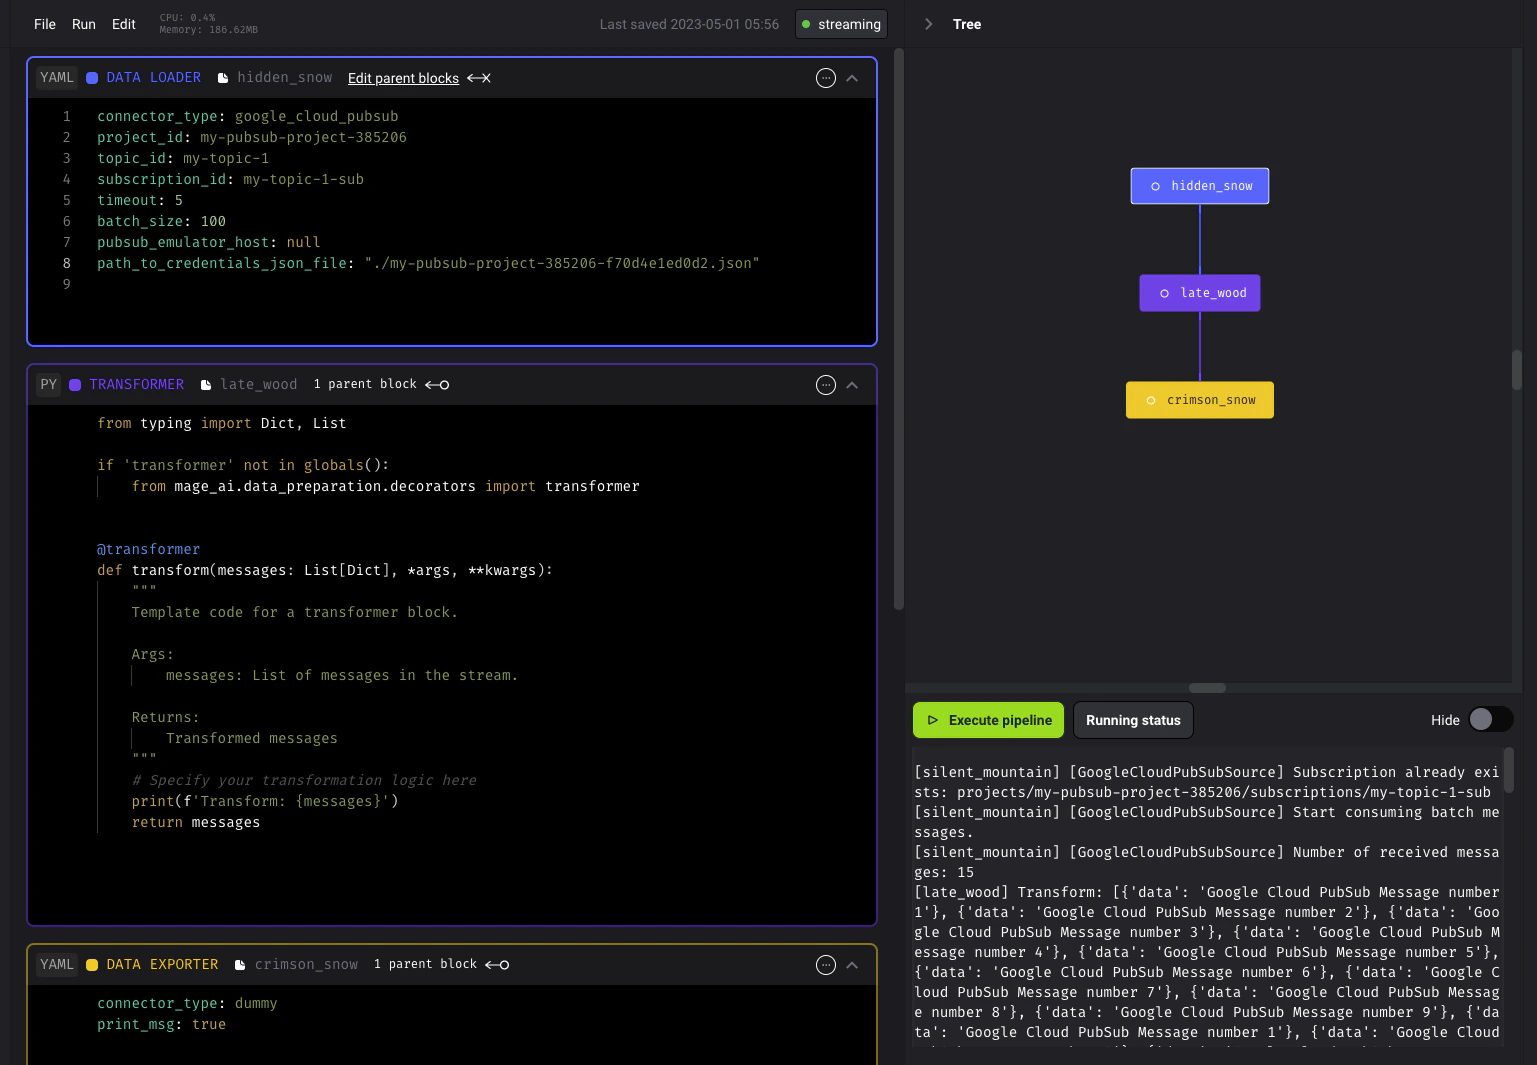
Task: Click the Edit parent blocks link
Action: [403, 78]
